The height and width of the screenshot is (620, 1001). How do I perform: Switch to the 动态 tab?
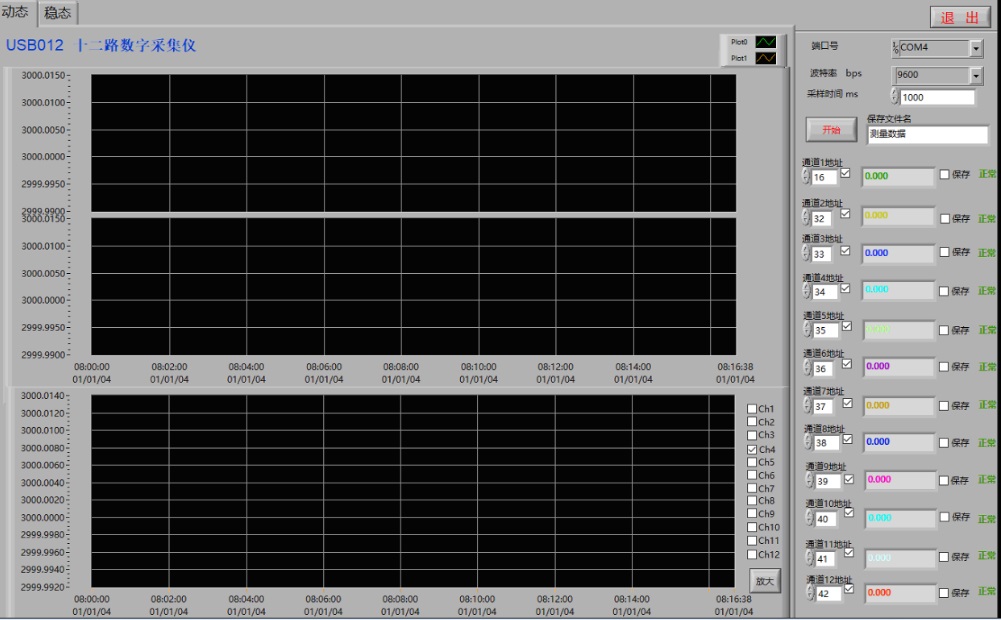tap(17, 12)
